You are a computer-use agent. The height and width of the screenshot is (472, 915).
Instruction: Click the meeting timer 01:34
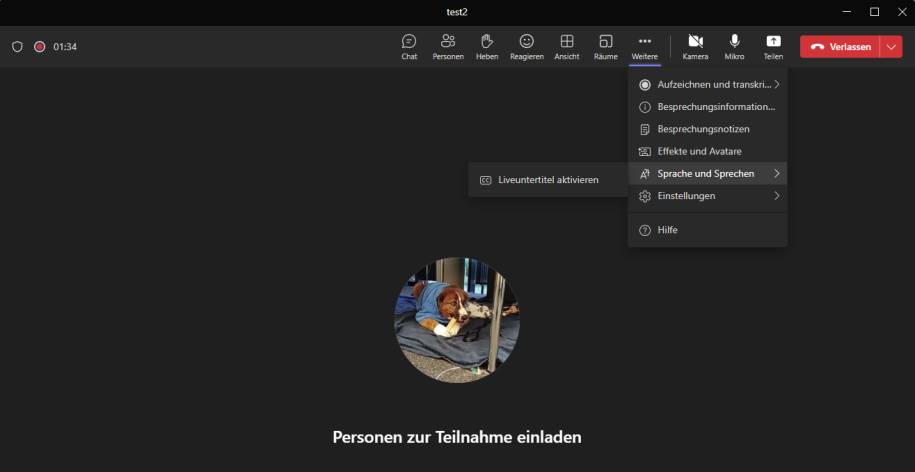pyautogui.click(x=65, y=47)
